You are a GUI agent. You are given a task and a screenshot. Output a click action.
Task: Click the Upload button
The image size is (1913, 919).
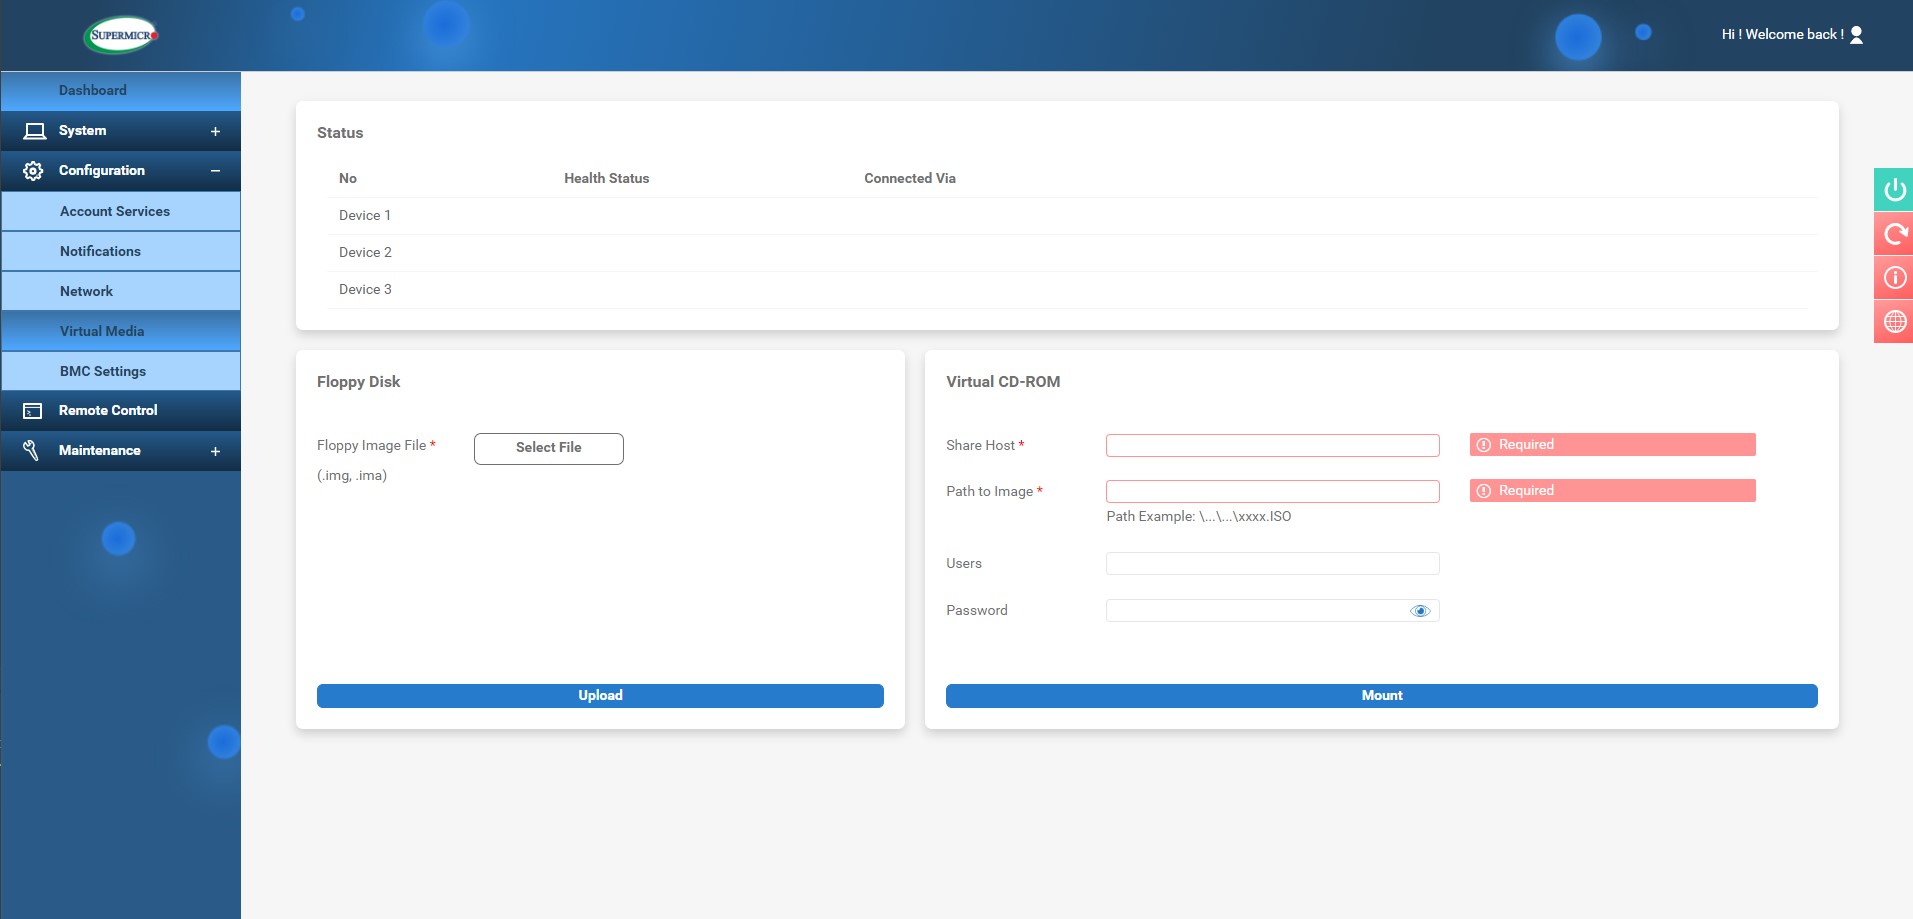600,696
